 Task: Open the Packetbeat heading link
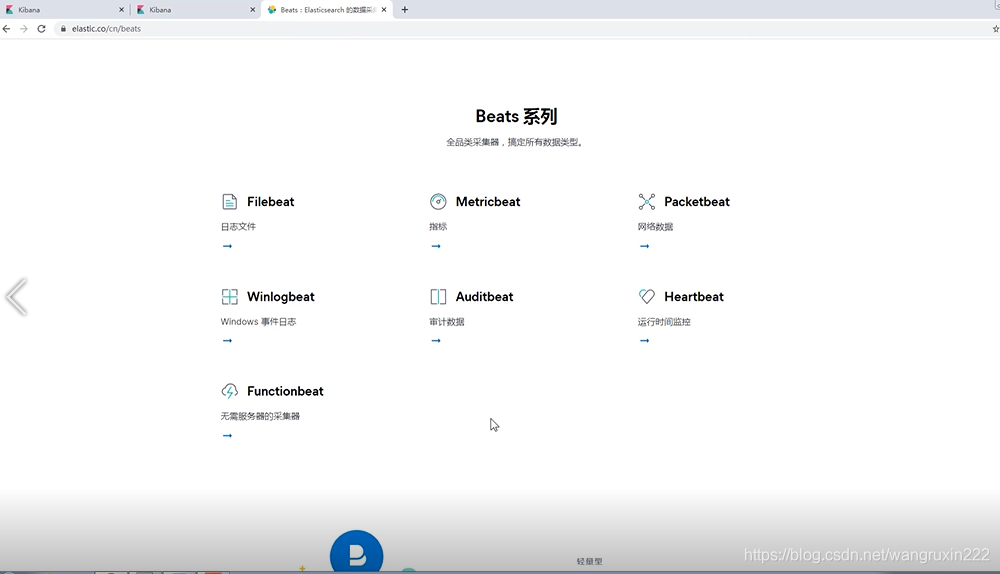click(696, 202)
